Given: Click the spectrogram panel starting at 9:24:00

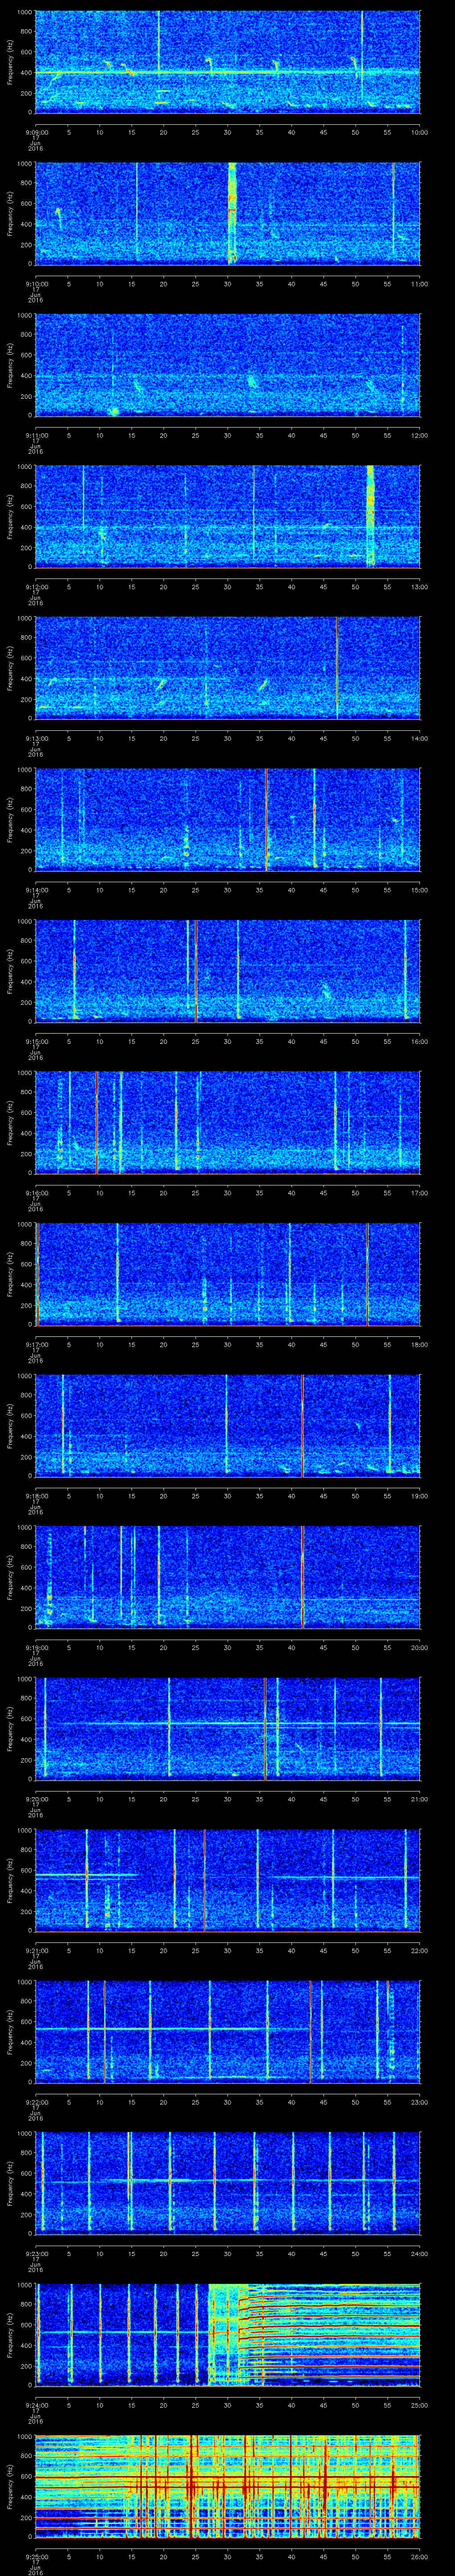Looking at the screenshot, I should tap(227, 2335).
